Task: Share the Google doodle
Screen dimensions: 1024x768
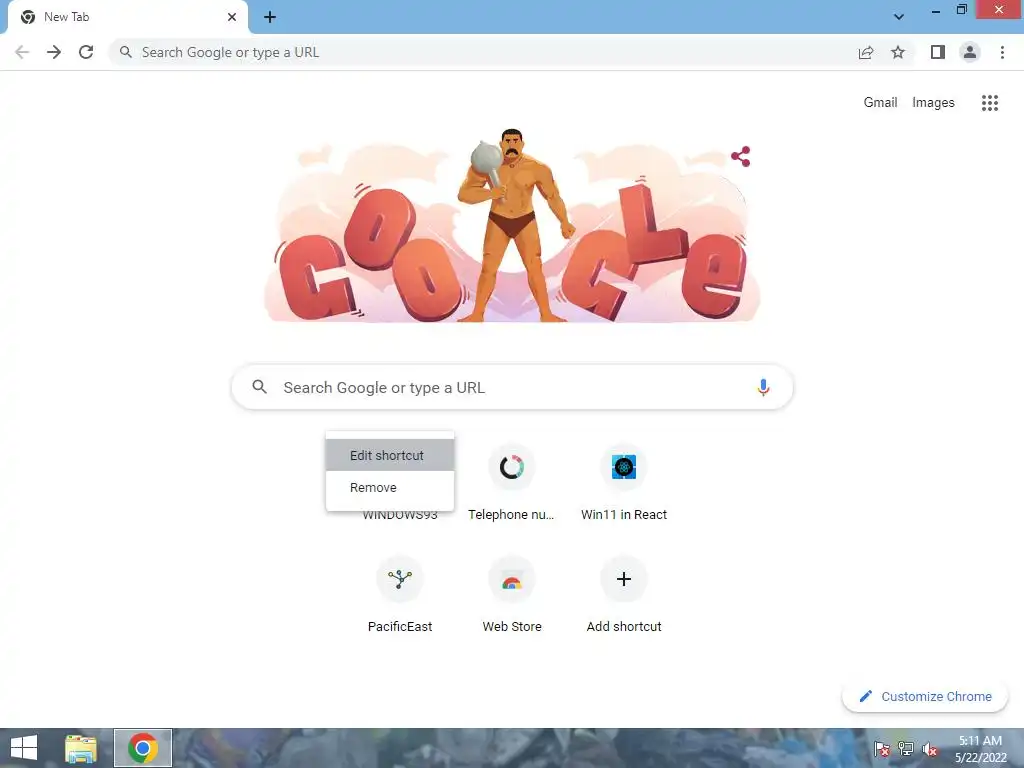Action: [741, 156]
